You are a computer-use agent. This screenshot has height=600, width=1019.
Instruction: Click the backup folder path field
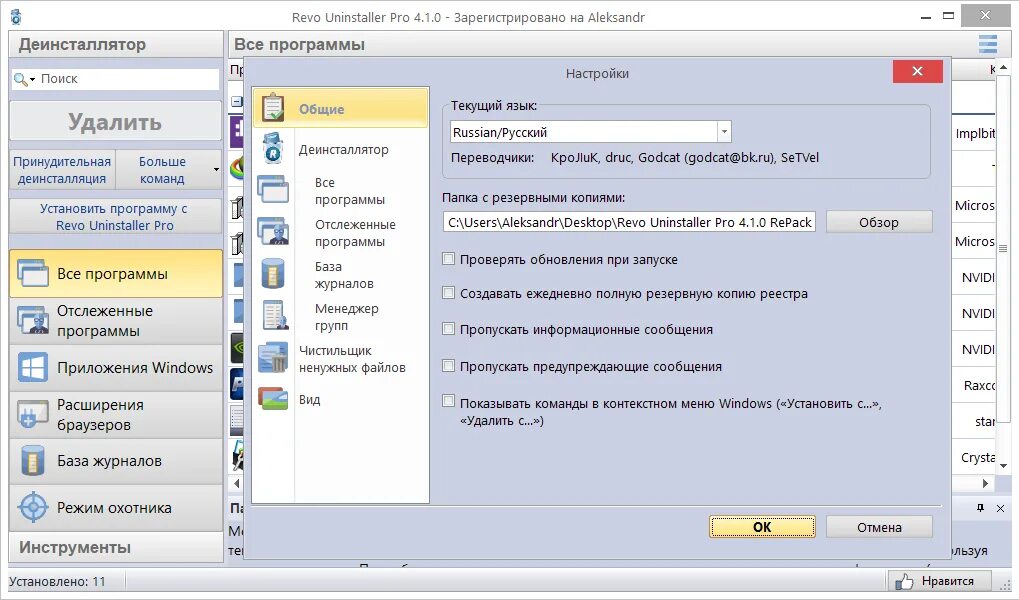[x=629, y=222]
